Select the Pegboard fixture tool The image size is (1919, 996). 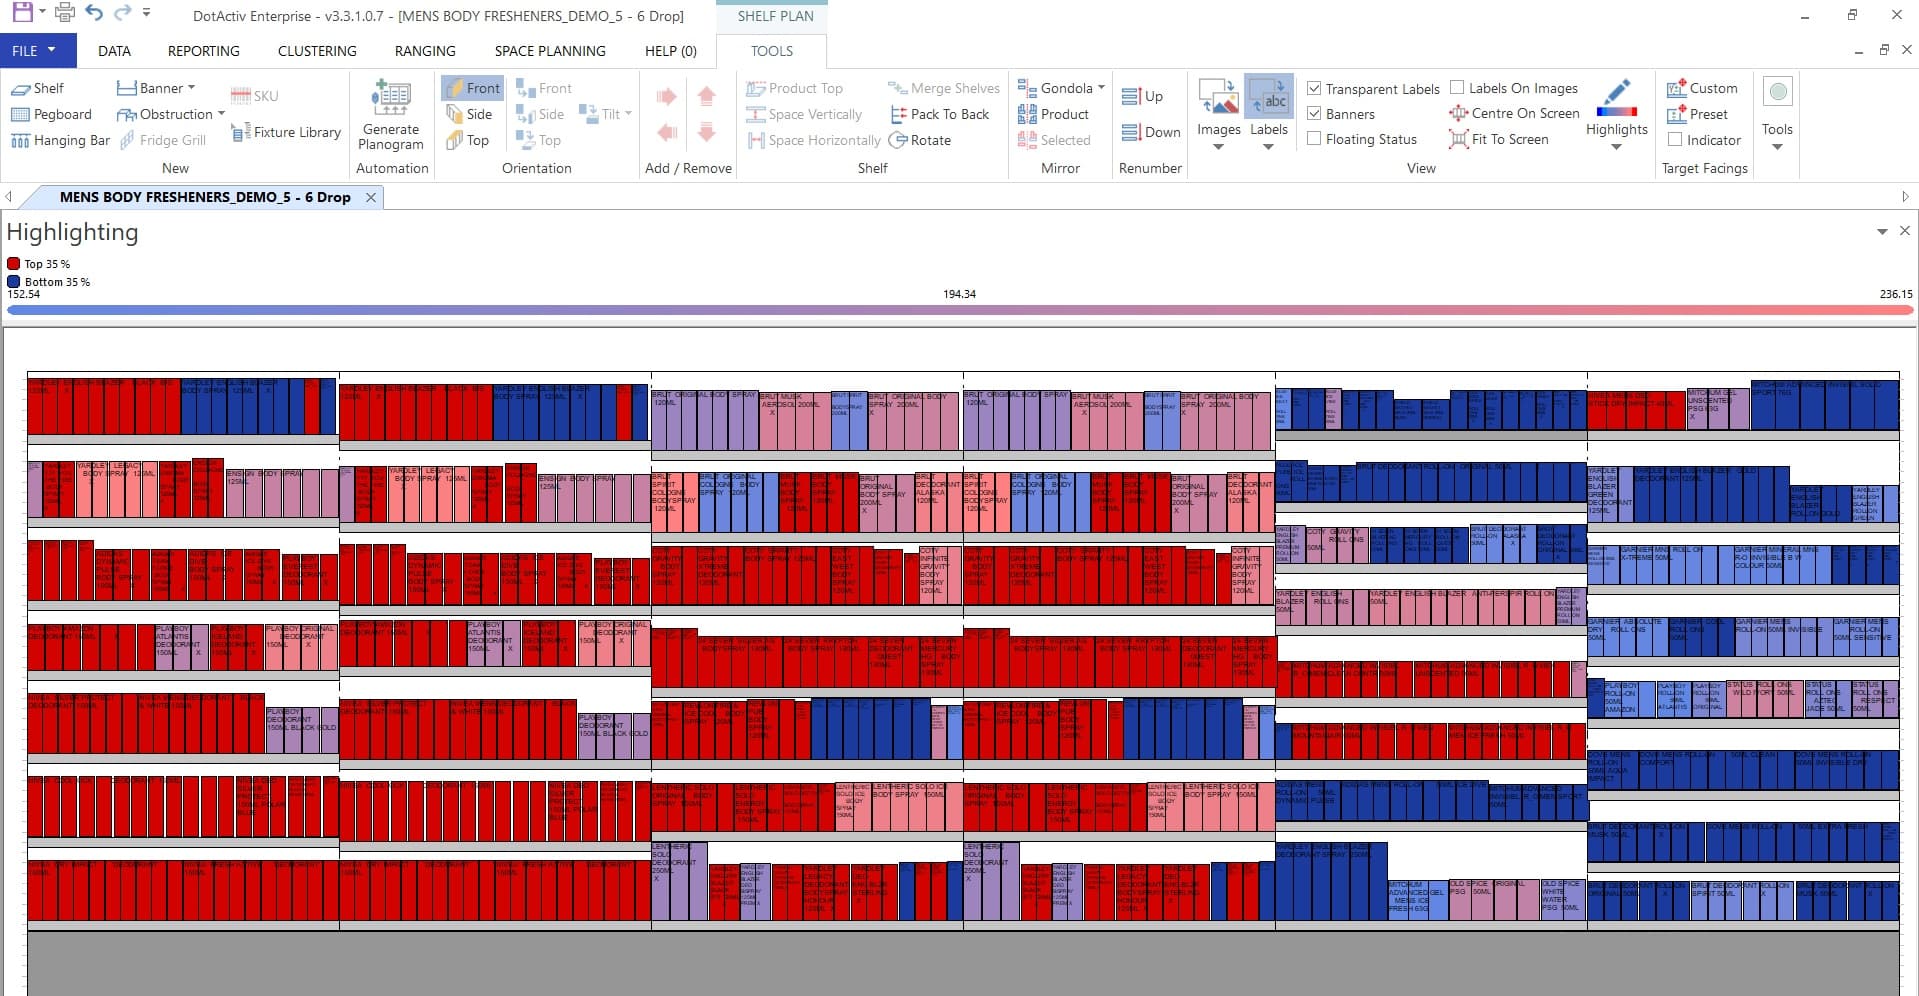click(51, 114)
